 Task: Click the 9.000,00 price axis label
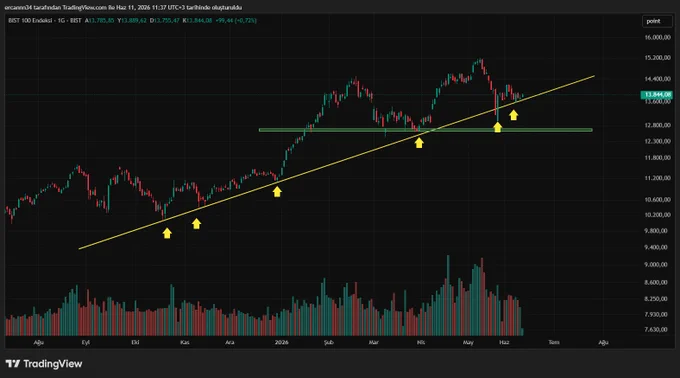656,265
